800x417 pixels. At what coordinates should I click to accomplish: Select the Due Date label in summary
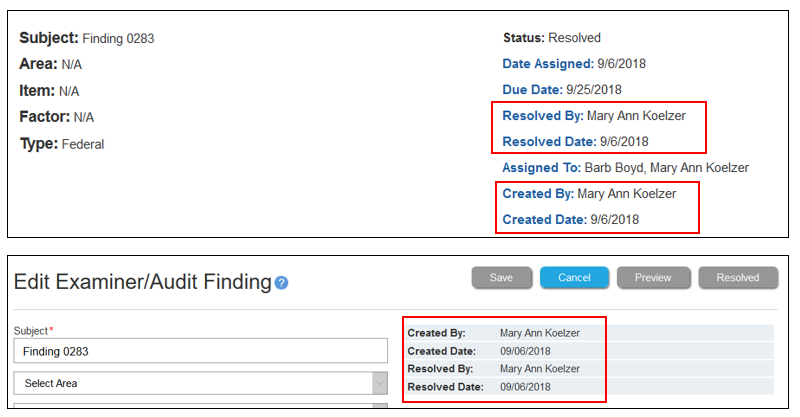[x=532, y=90]
